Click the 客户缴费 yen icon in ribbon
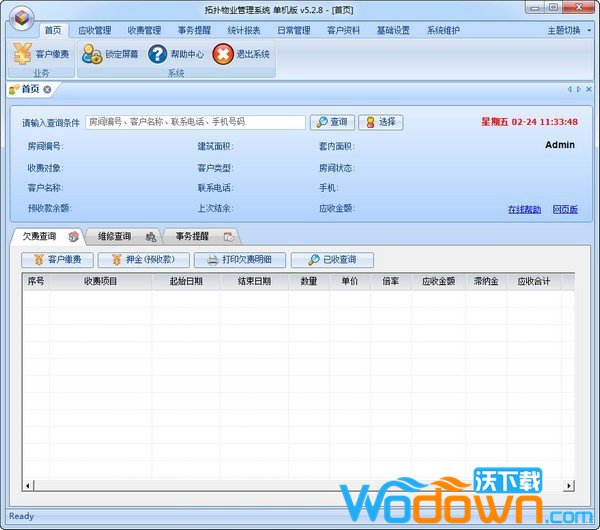600x530 pixels. coord(22,54)
